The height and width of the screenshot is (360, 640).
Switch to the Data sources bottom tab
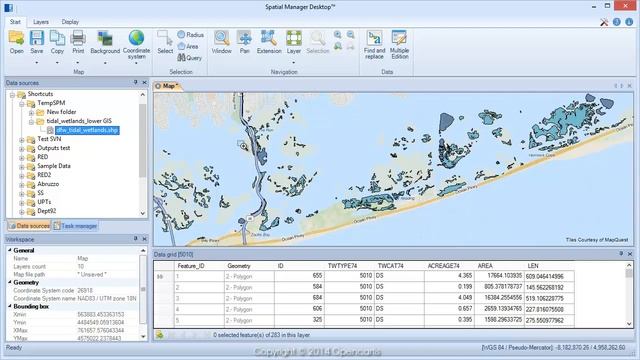pos(29,226)
